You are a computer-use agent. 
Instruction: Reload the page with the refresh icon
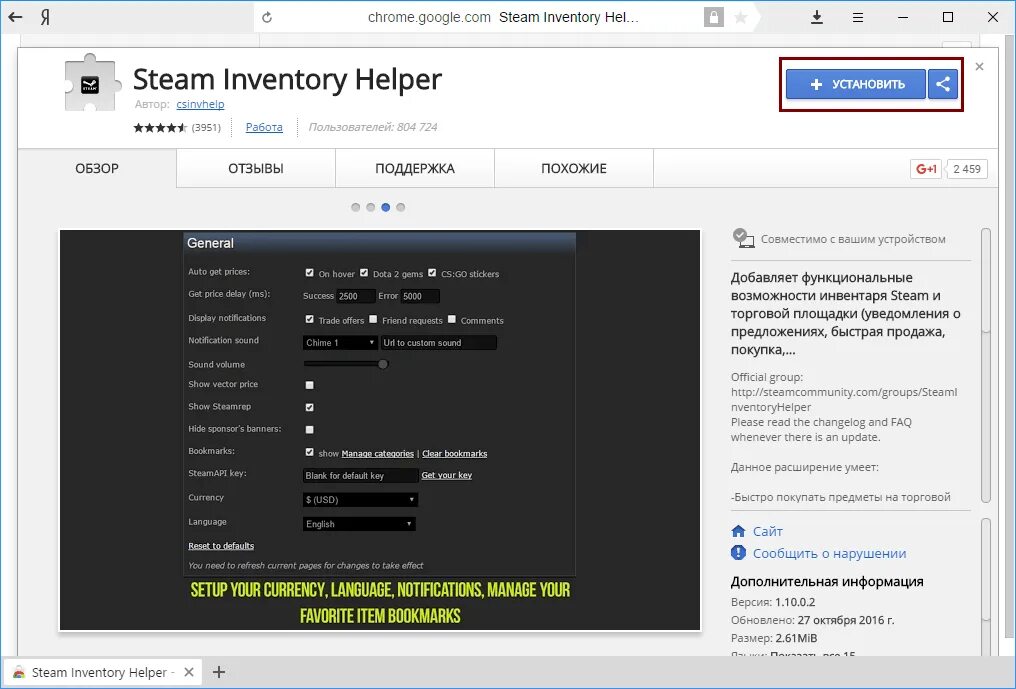(x=266, y=18)
